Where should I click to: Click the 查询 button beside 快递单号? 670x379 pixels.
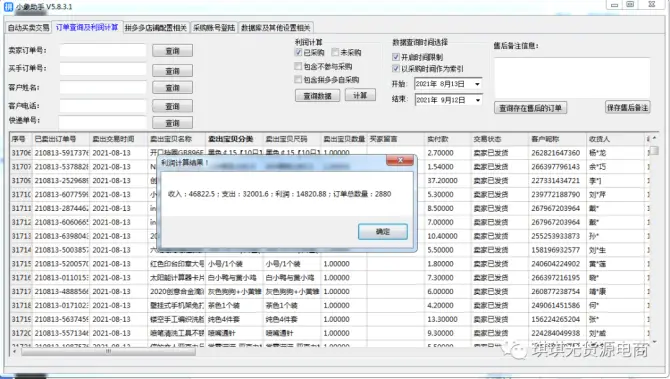point(173,123)
